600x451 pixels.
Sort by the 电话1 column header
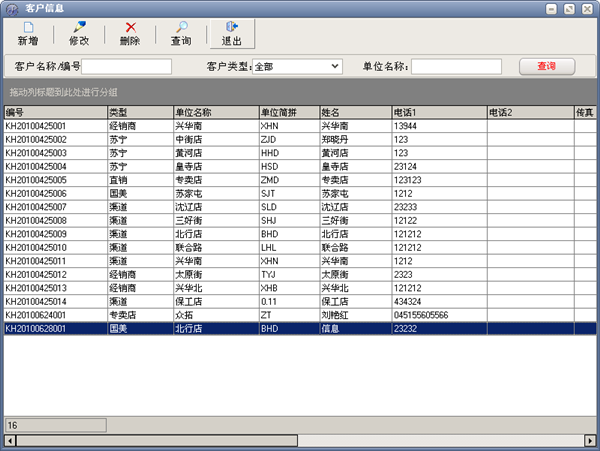tap(438, 113)
